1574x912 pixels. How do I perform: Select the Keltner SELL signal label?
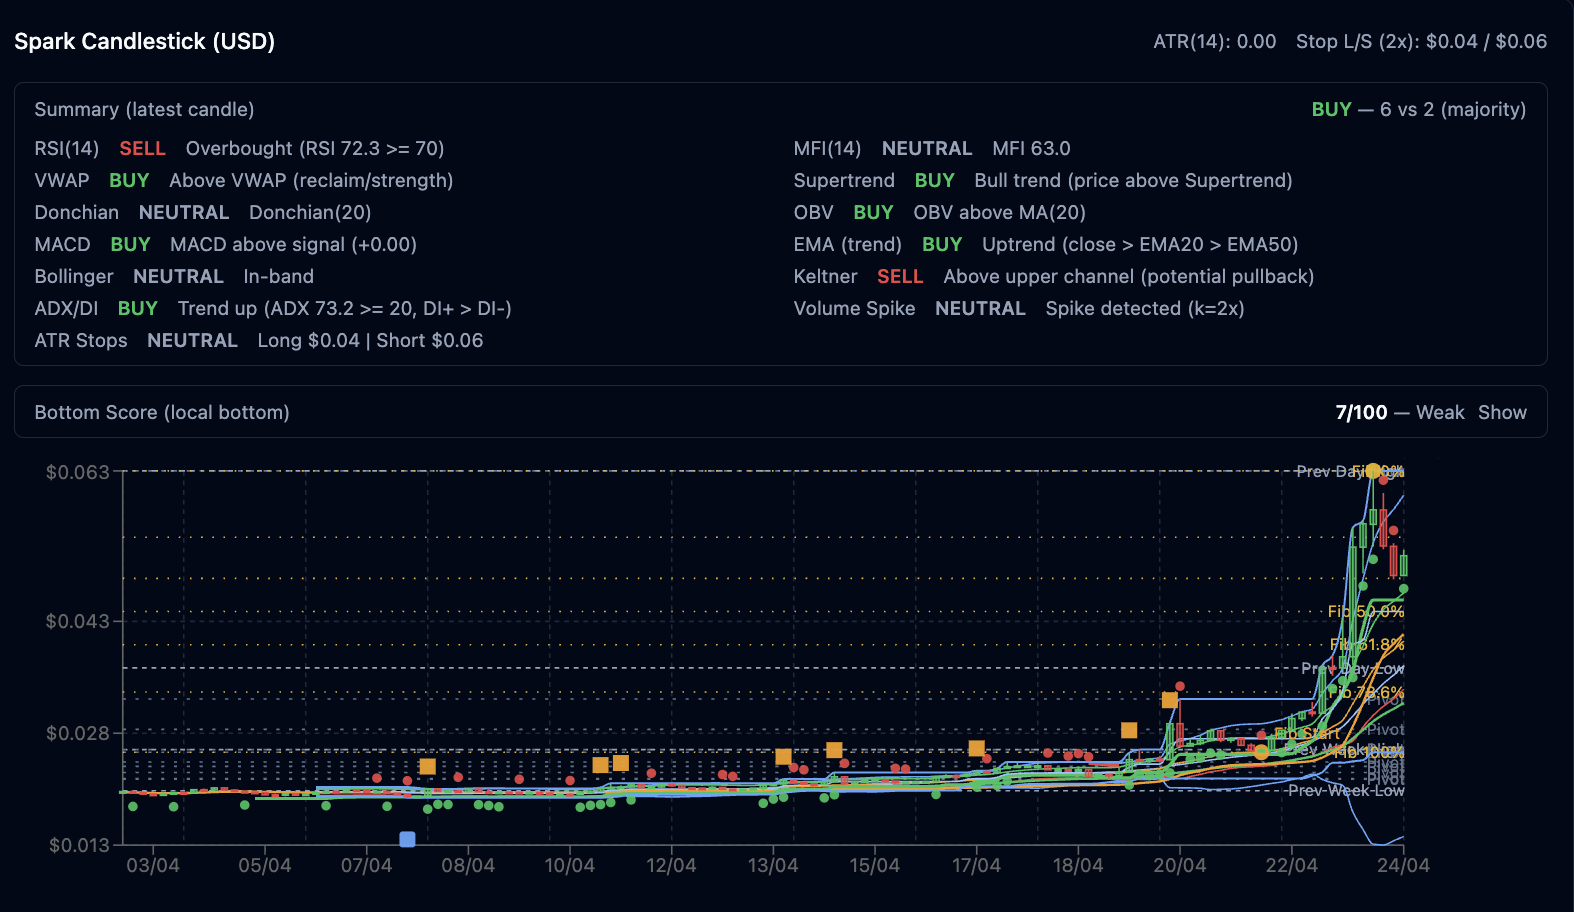(x=899, y=276)
